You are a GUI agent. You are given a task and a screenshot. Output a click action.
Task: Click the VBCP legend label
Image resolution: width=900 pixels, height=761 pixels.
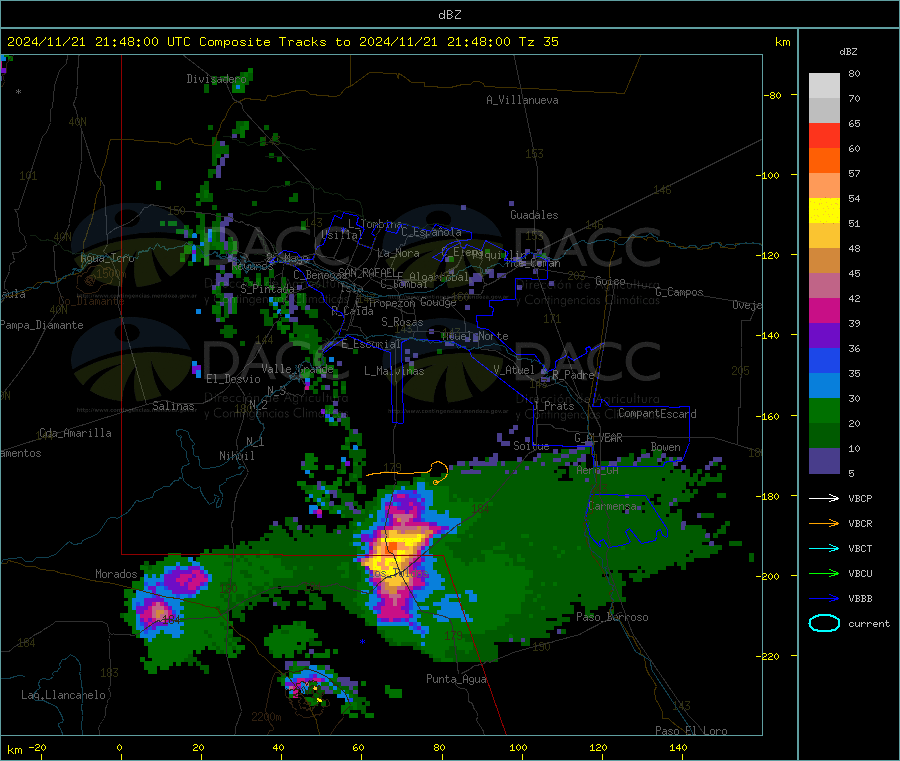pyautogui.click(x=860, y=498)
